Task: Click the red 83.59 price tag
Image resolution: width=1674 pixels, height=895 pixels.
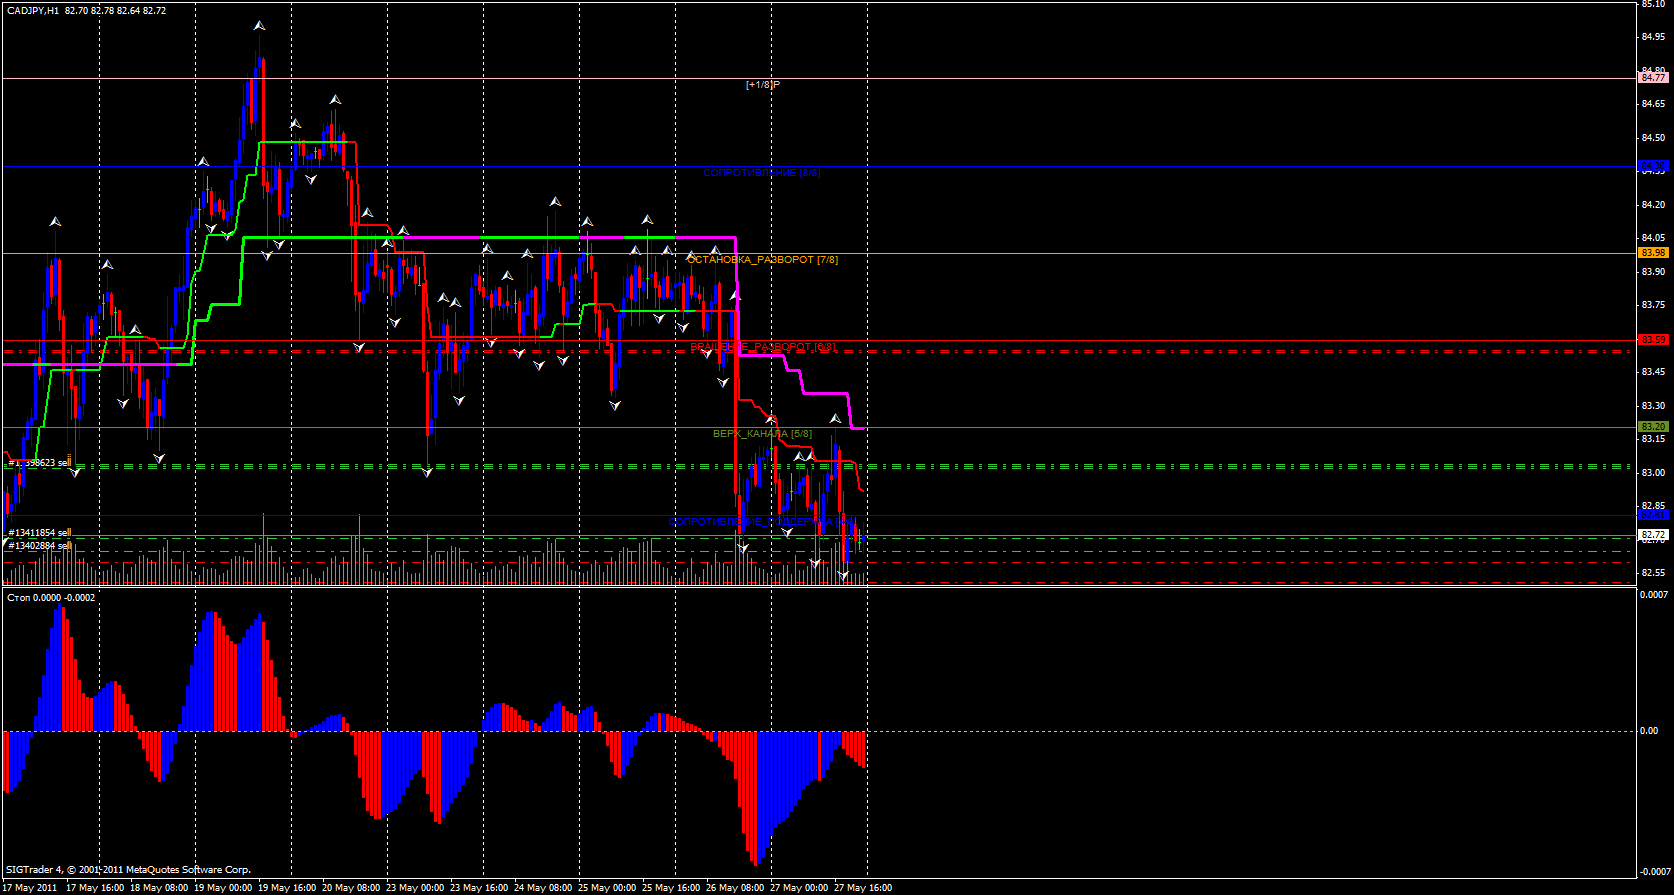Action: point(1654,340)
